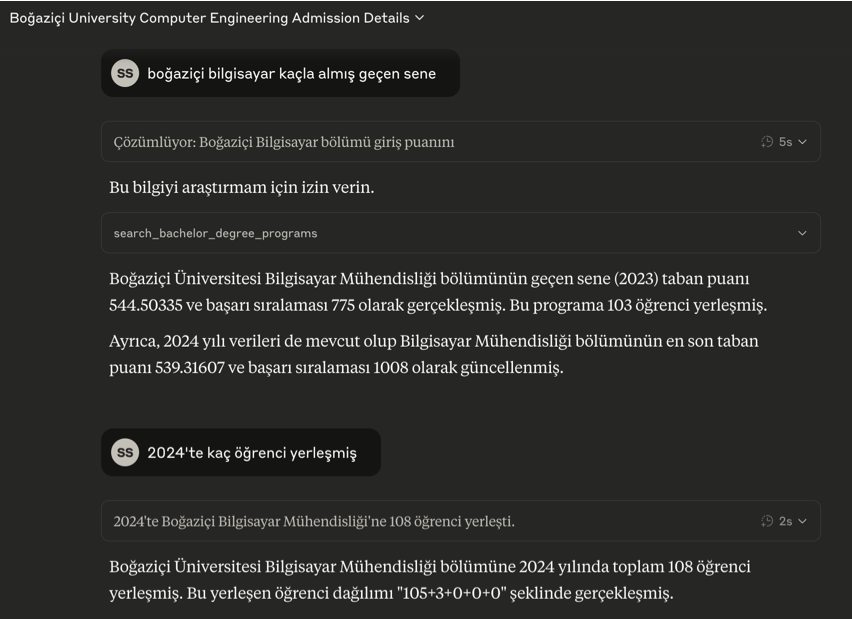The image size is (852, 619).
Task: Click the clock icon next to 5s
Action: (x=767, y=142)
